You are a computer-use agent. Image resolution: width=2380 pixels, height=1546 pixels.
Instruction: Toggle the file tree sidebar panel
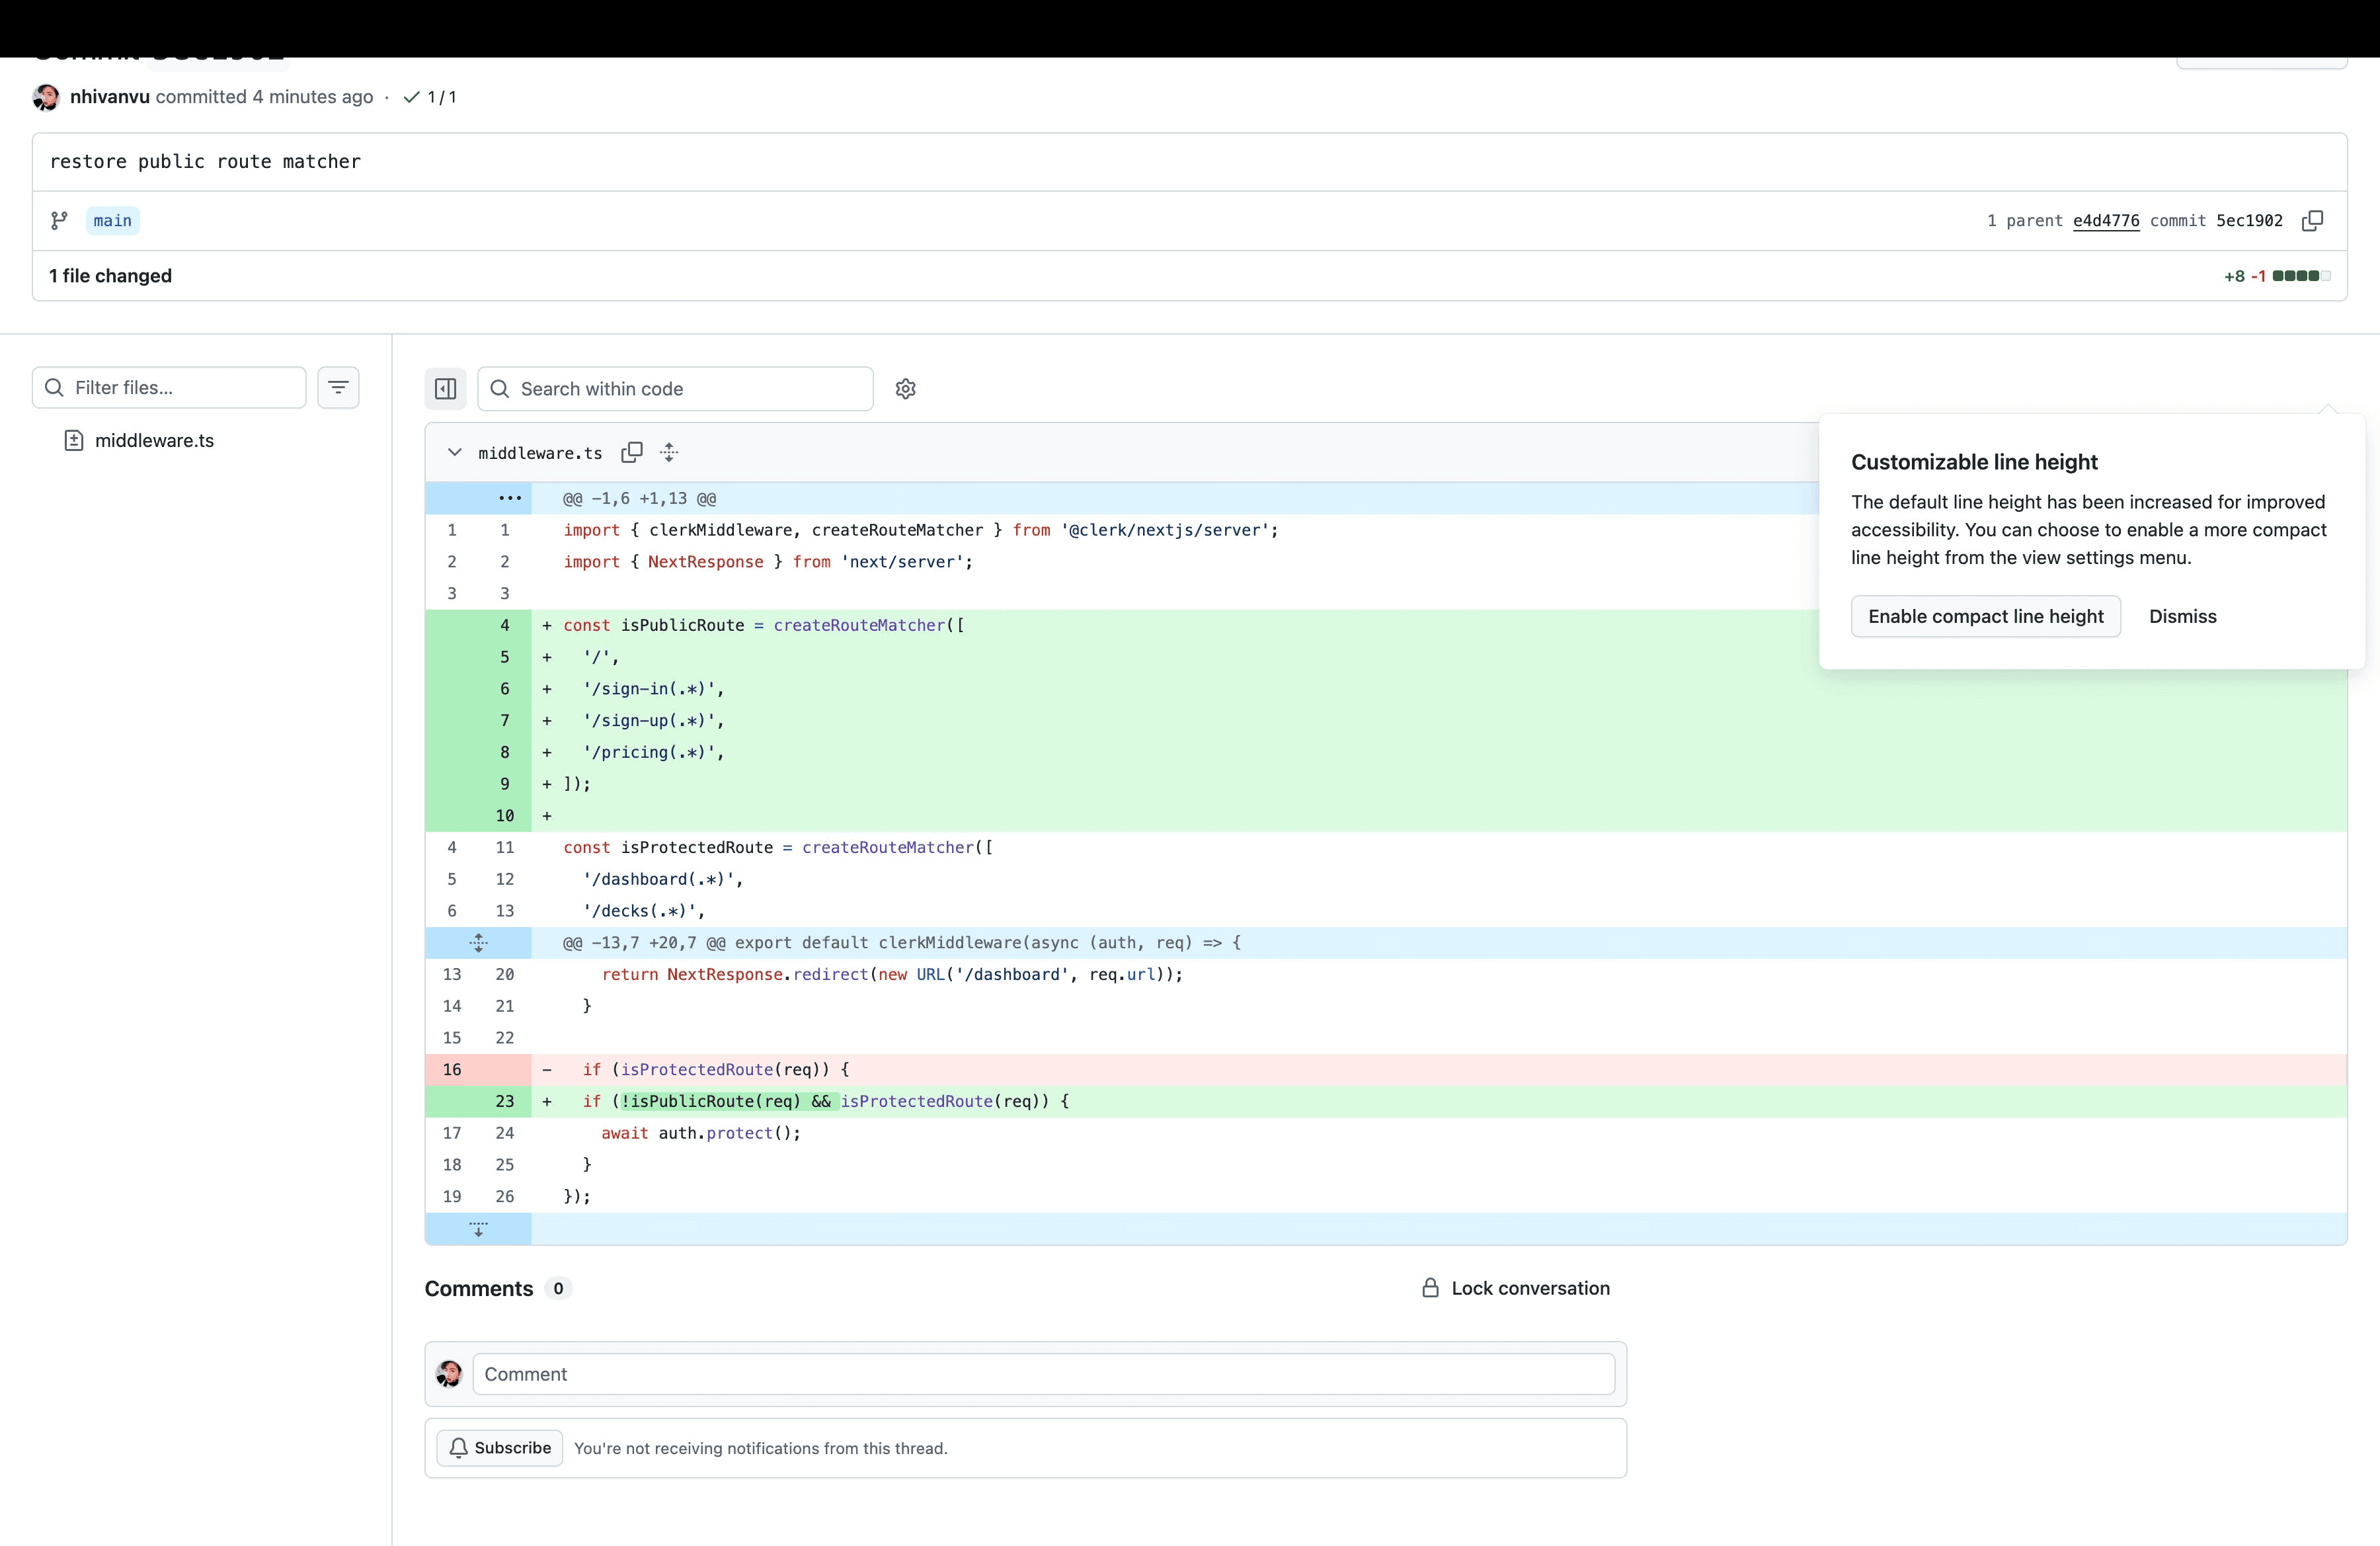click(446, 389)
